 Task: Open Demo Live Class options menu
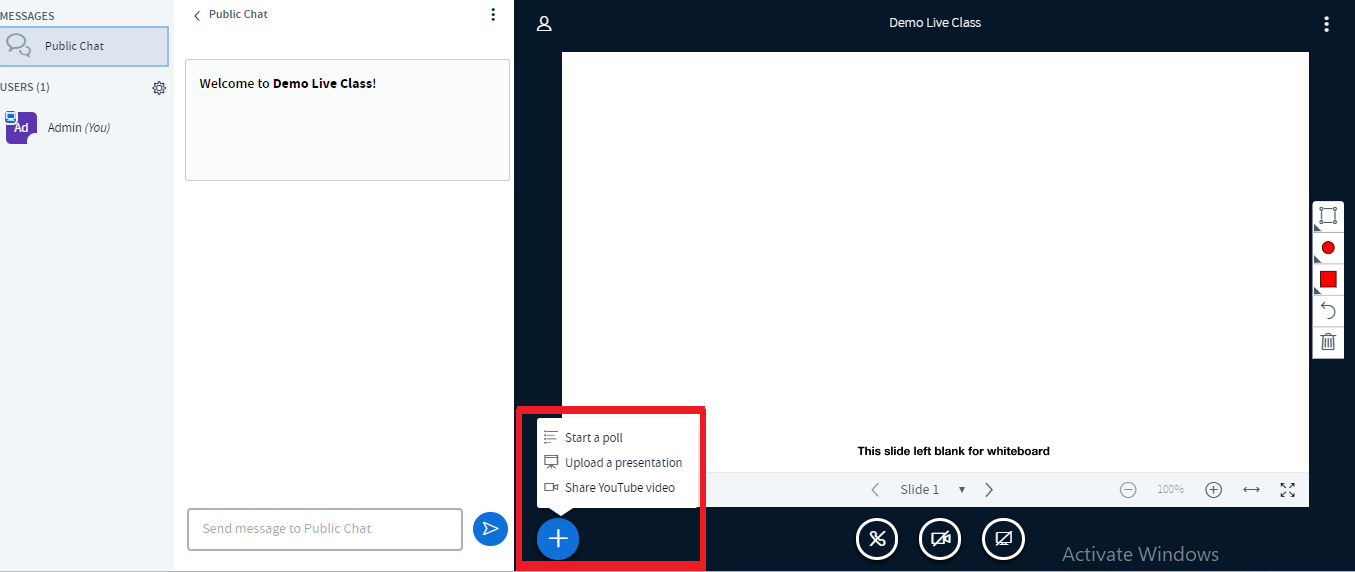[x=1326, y=23]
